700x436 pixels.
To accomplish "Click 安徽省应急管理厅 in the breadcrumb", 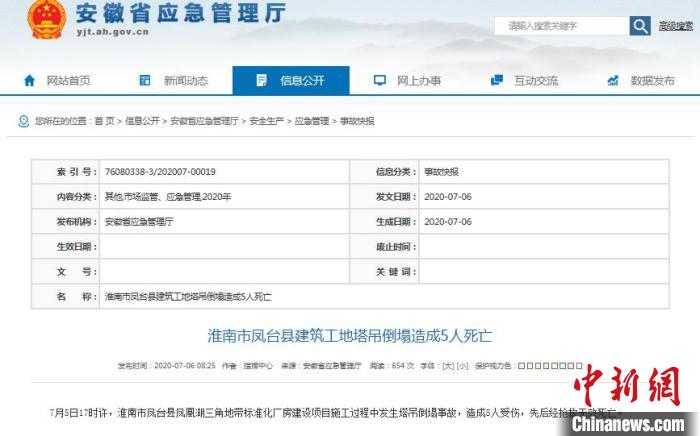I will point(204,121).
